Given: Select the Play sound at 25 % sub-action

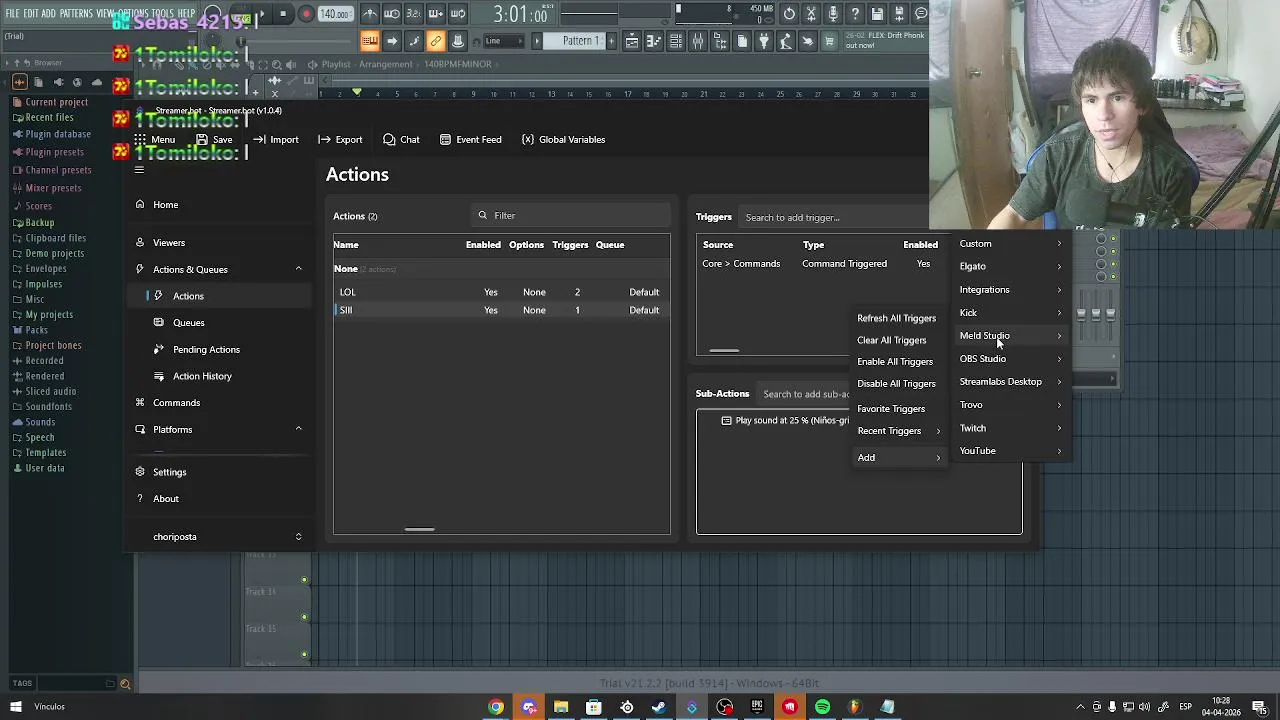Looking at the screenshot, I should (x=786, y=421).
